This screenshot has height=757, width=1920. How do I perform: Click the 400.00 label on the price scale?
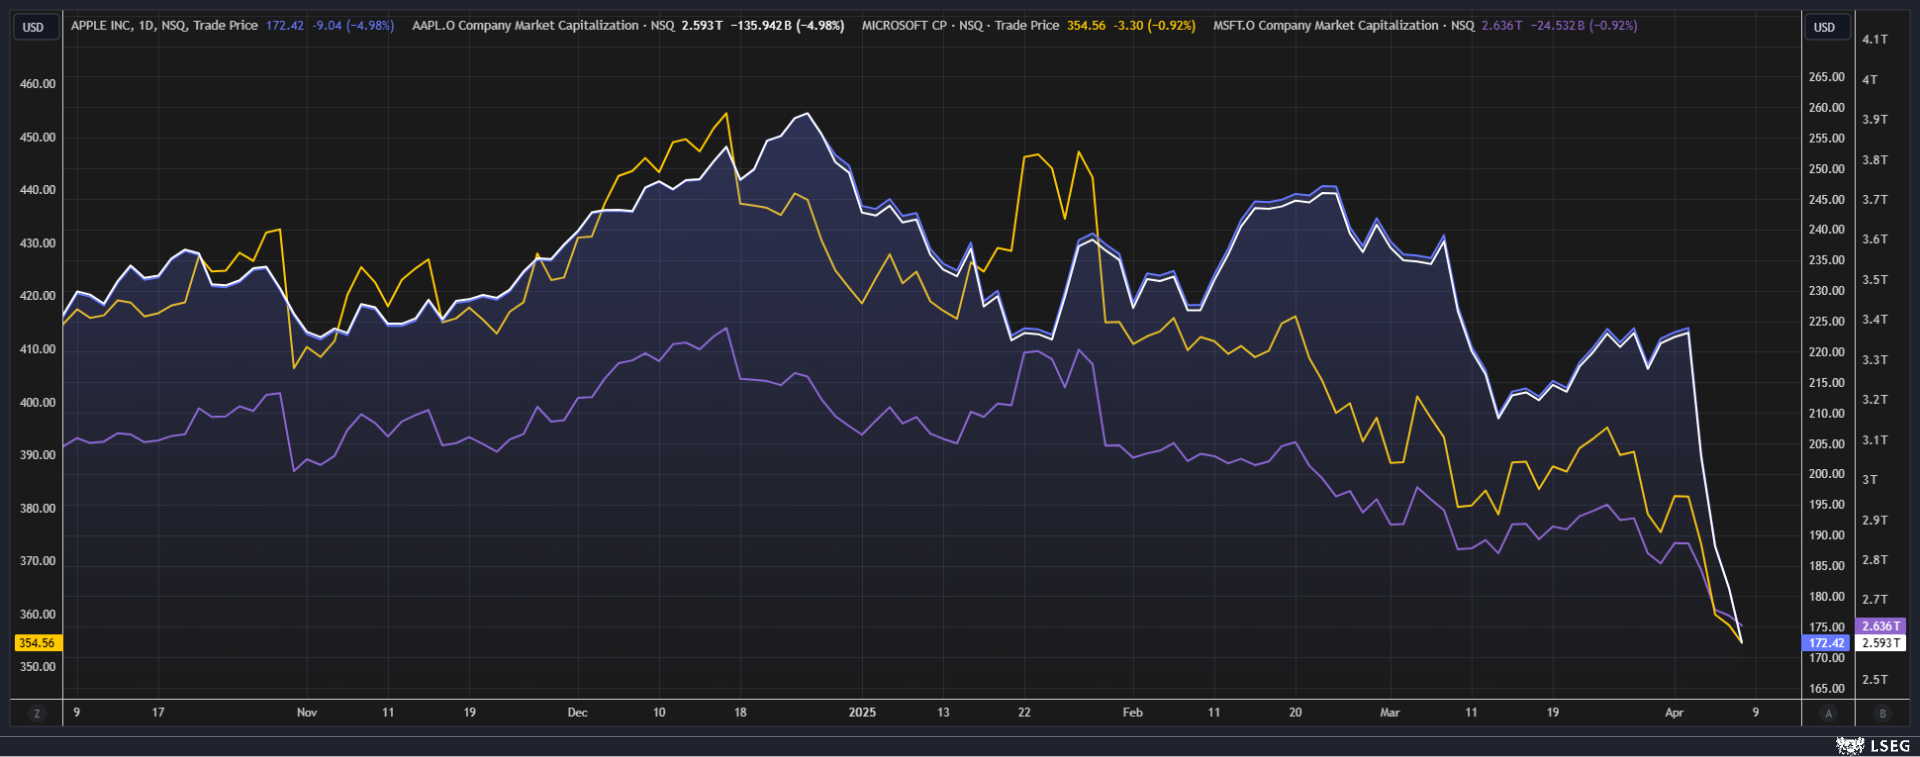38,402
